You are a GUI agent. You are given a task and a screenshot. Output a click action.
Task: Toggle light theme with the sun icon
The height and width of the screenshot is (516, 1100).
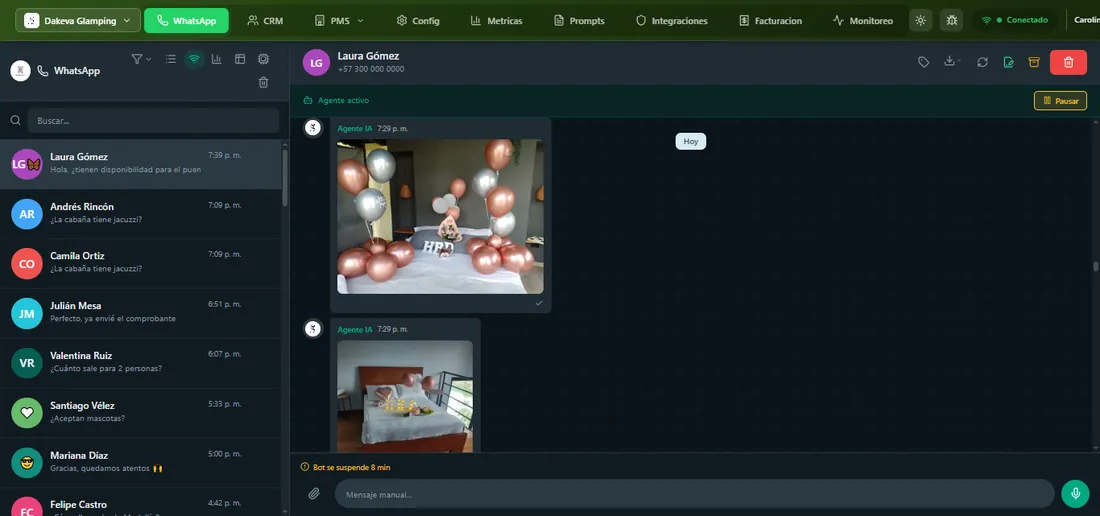coord(920,20)
